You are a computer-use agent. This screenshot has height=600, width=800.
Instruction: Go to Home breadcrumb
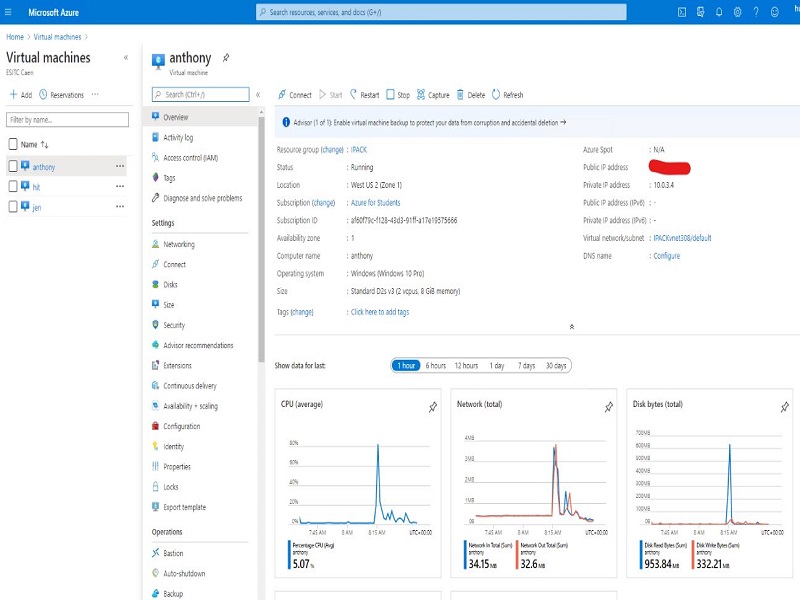pos(15,37)
